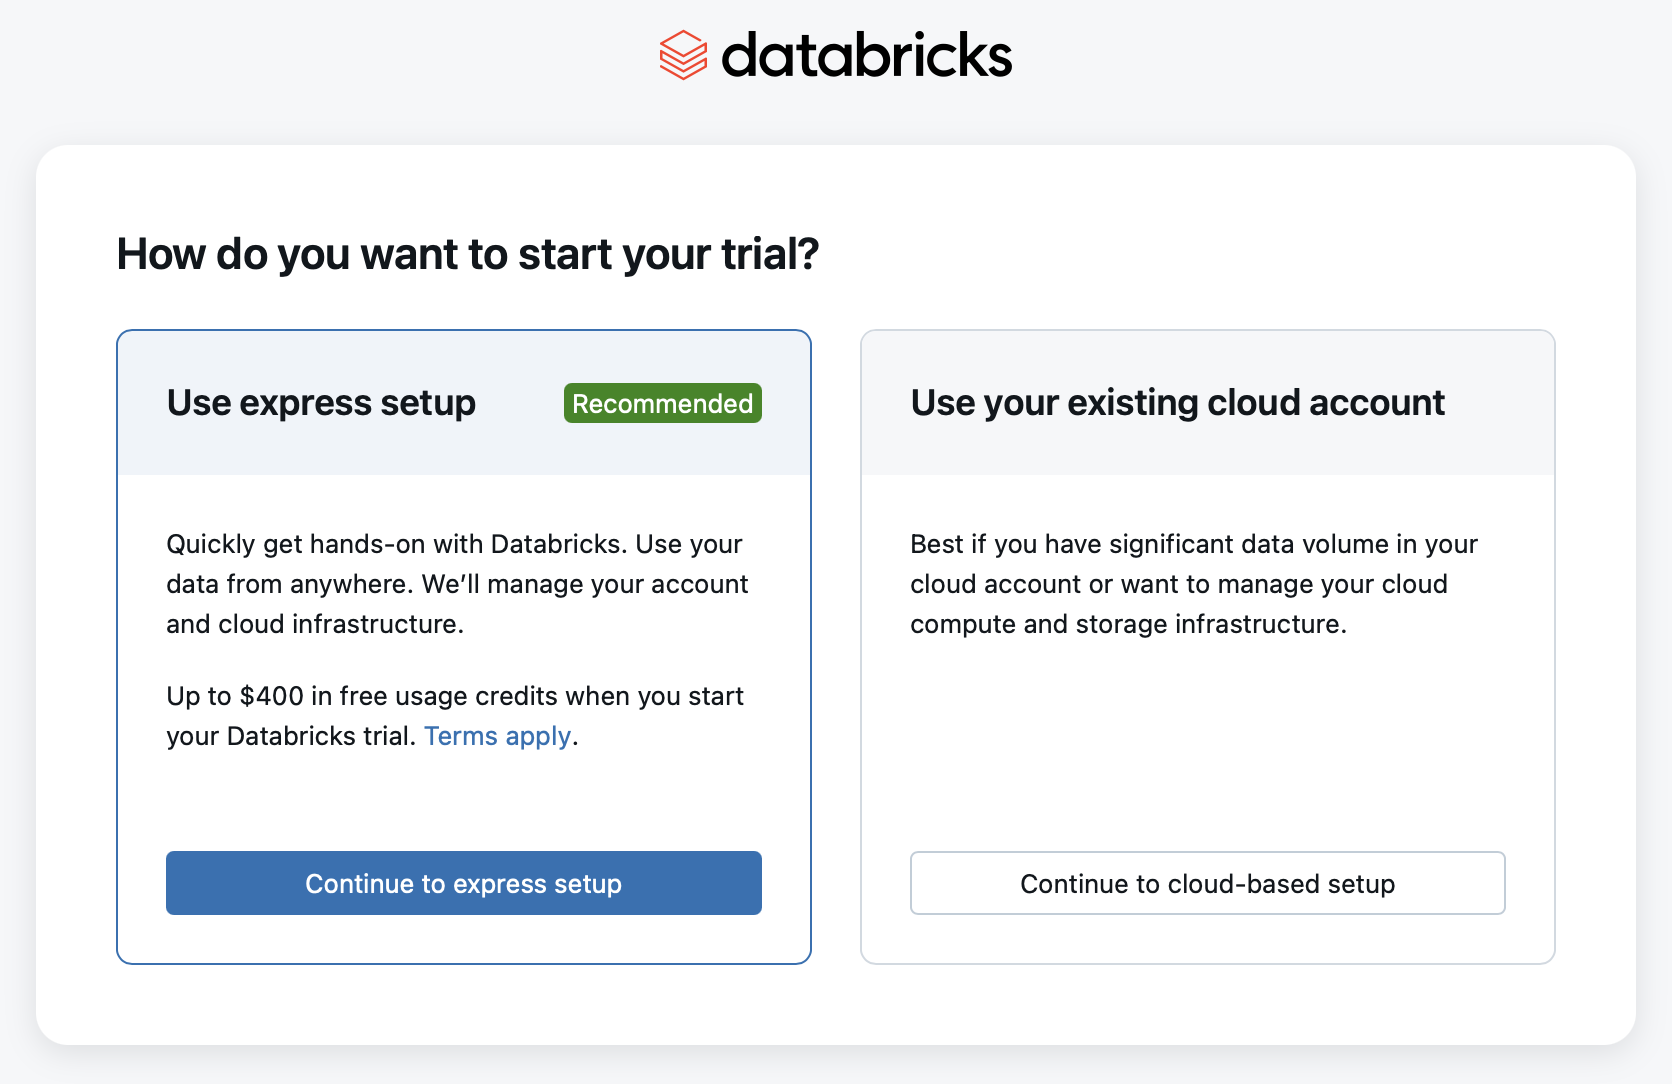Click the trial start question heading
This screenshot has width=1672, height=1084.
[467, 254]
